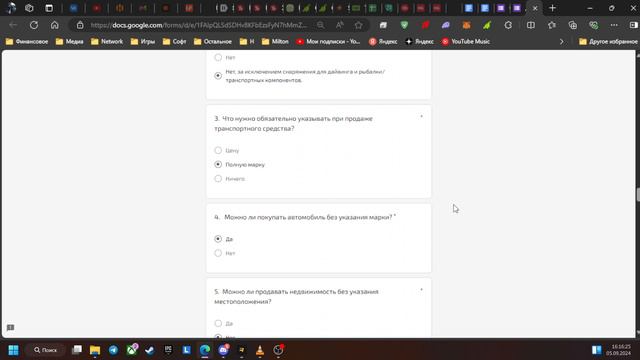Open the Яндекс bookmark with red icon
This screenshot has height=360, width=640.
(383, 41)
